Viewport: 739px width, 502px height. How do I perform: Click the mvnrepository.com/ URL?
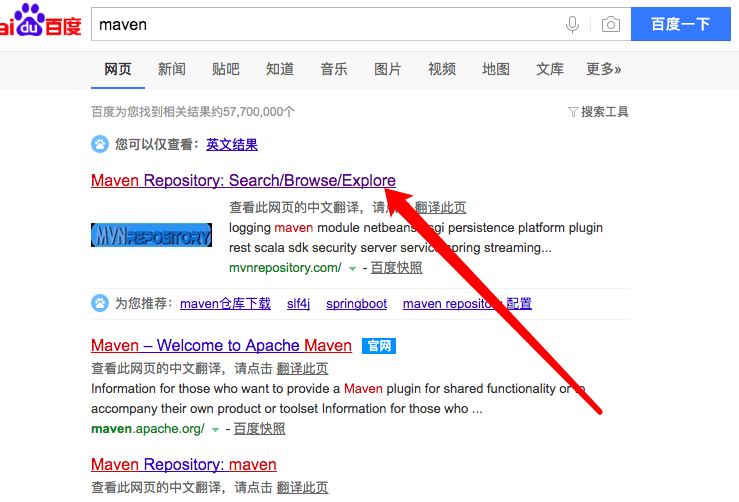[x=285, y=268]
